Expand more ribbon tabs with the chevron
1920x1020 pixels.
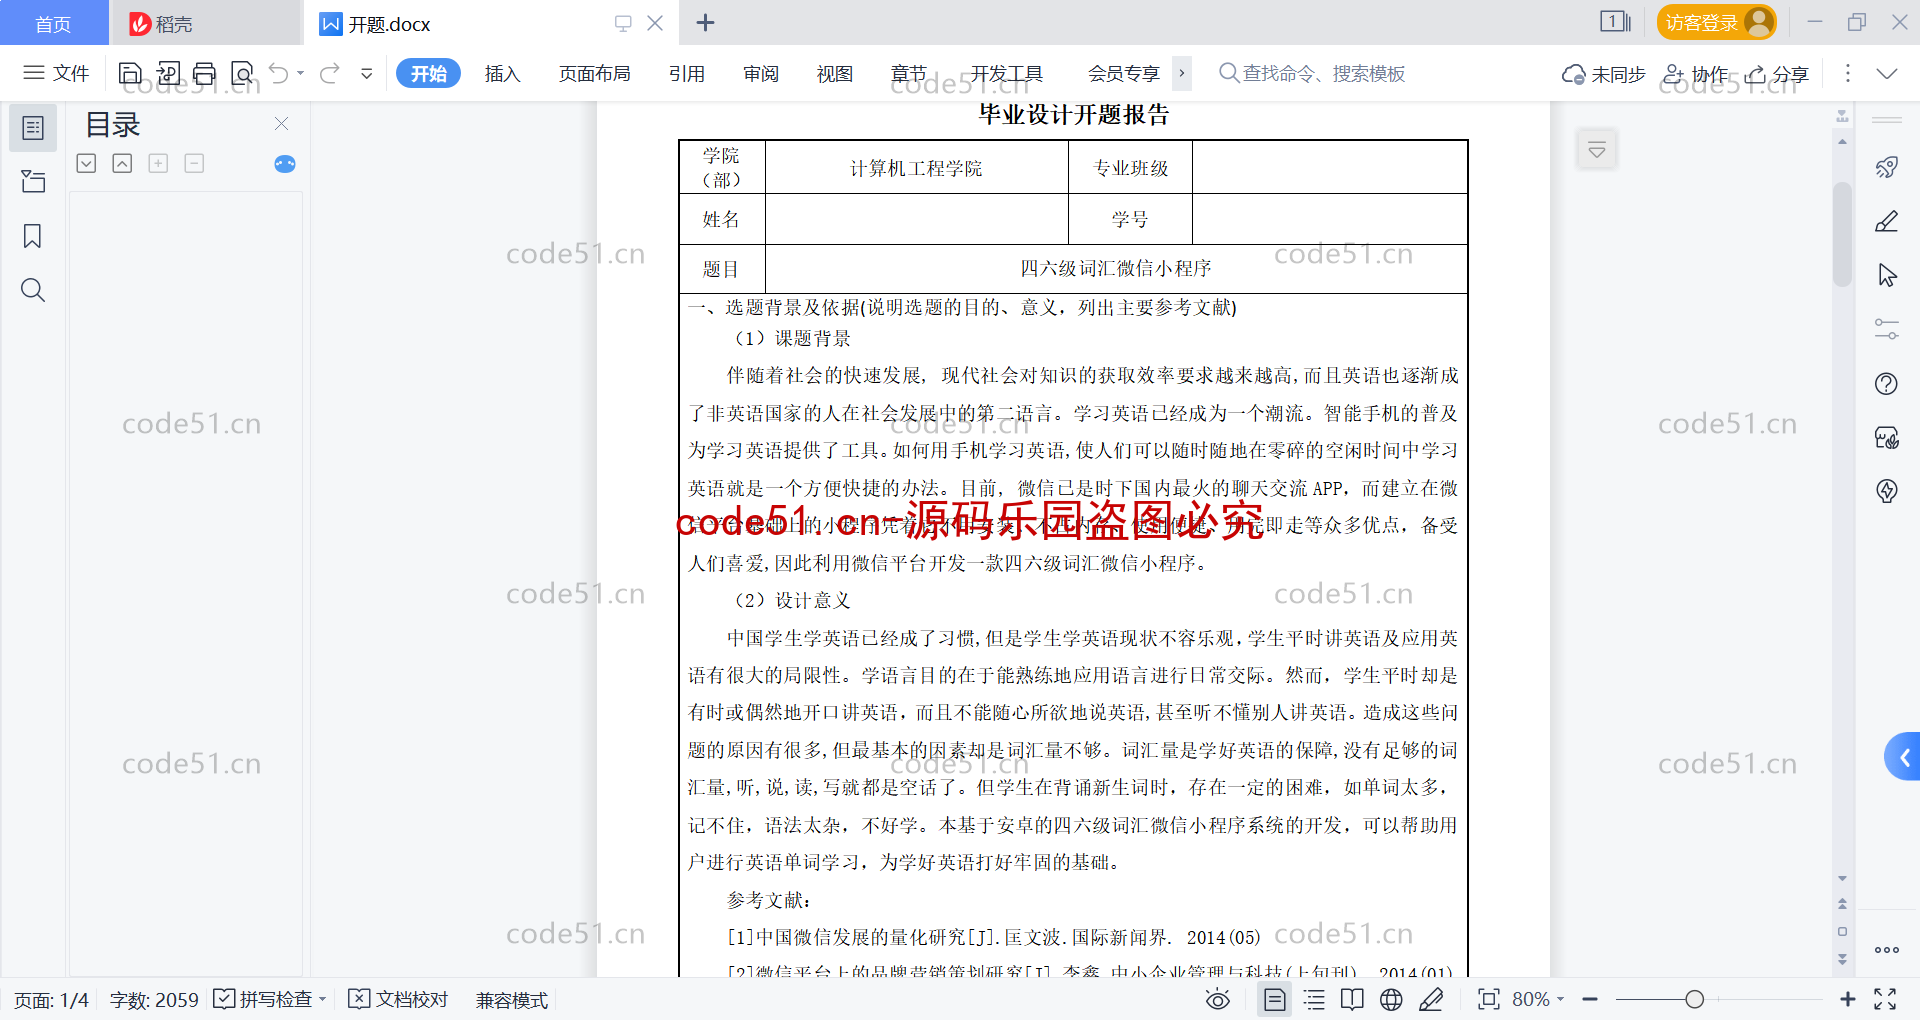tap(1182, 73)
